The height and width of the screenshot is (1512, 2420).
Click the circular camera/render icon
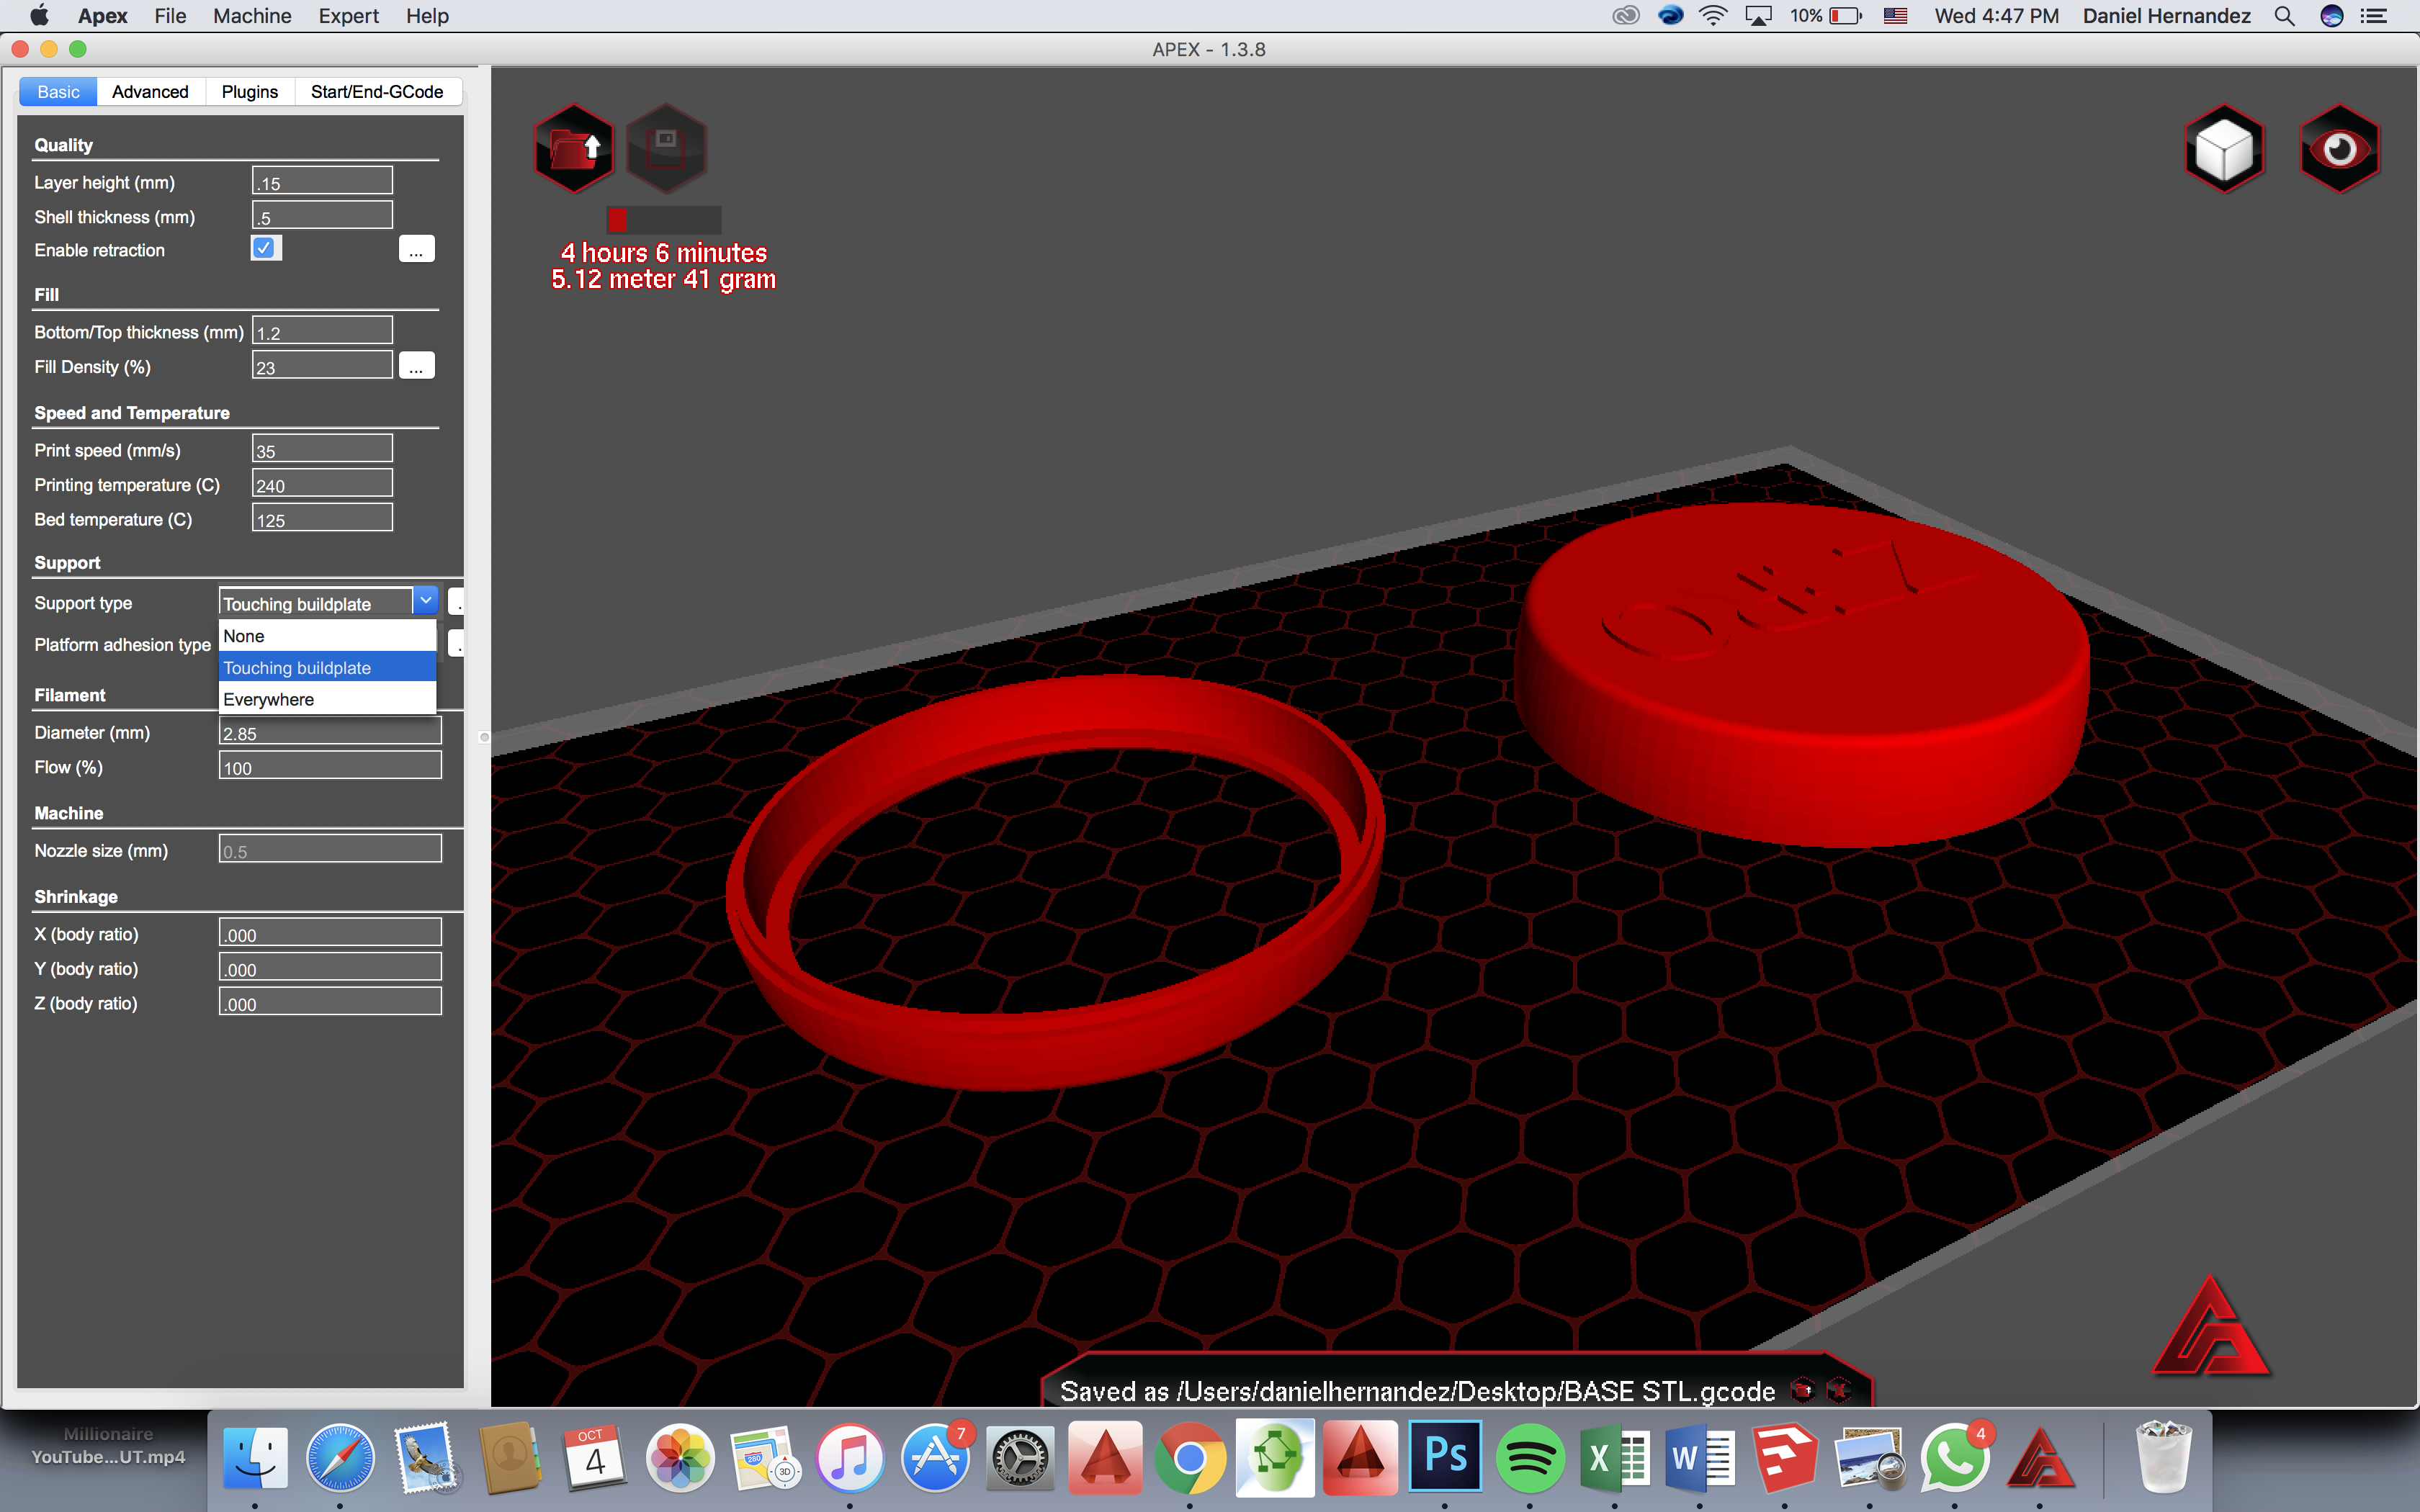pyautogui.click(x=2340, y=148)
